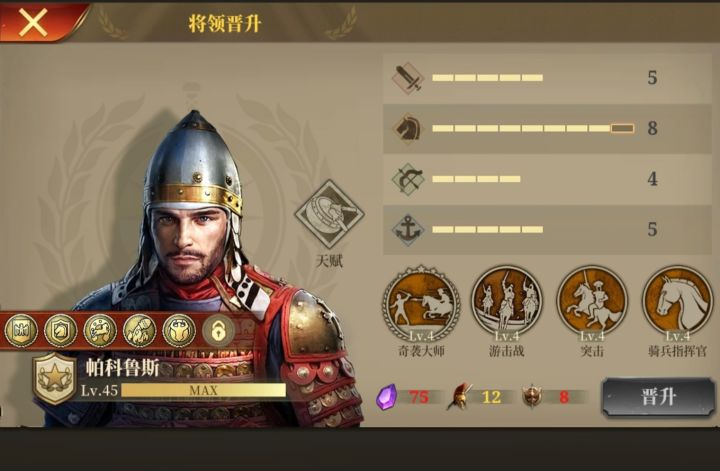Select the first medal in ribbon row
Viewport: 720px width, 471px height.
(21, 330)
